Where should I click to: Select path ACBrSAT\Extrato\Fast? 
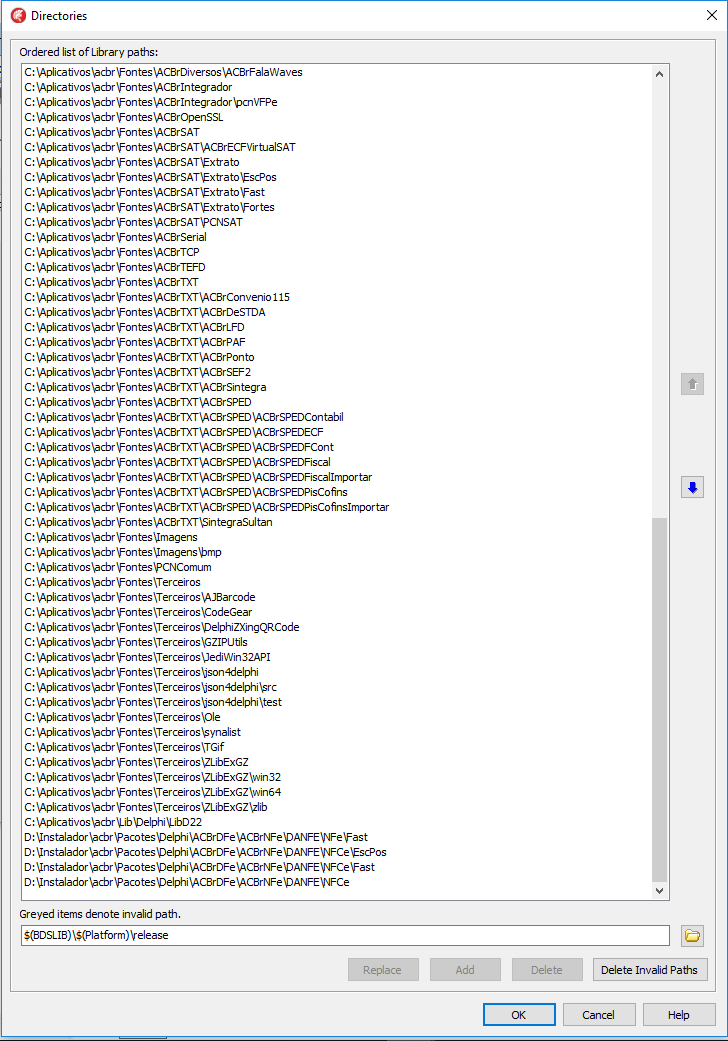(x=144, y=193)
